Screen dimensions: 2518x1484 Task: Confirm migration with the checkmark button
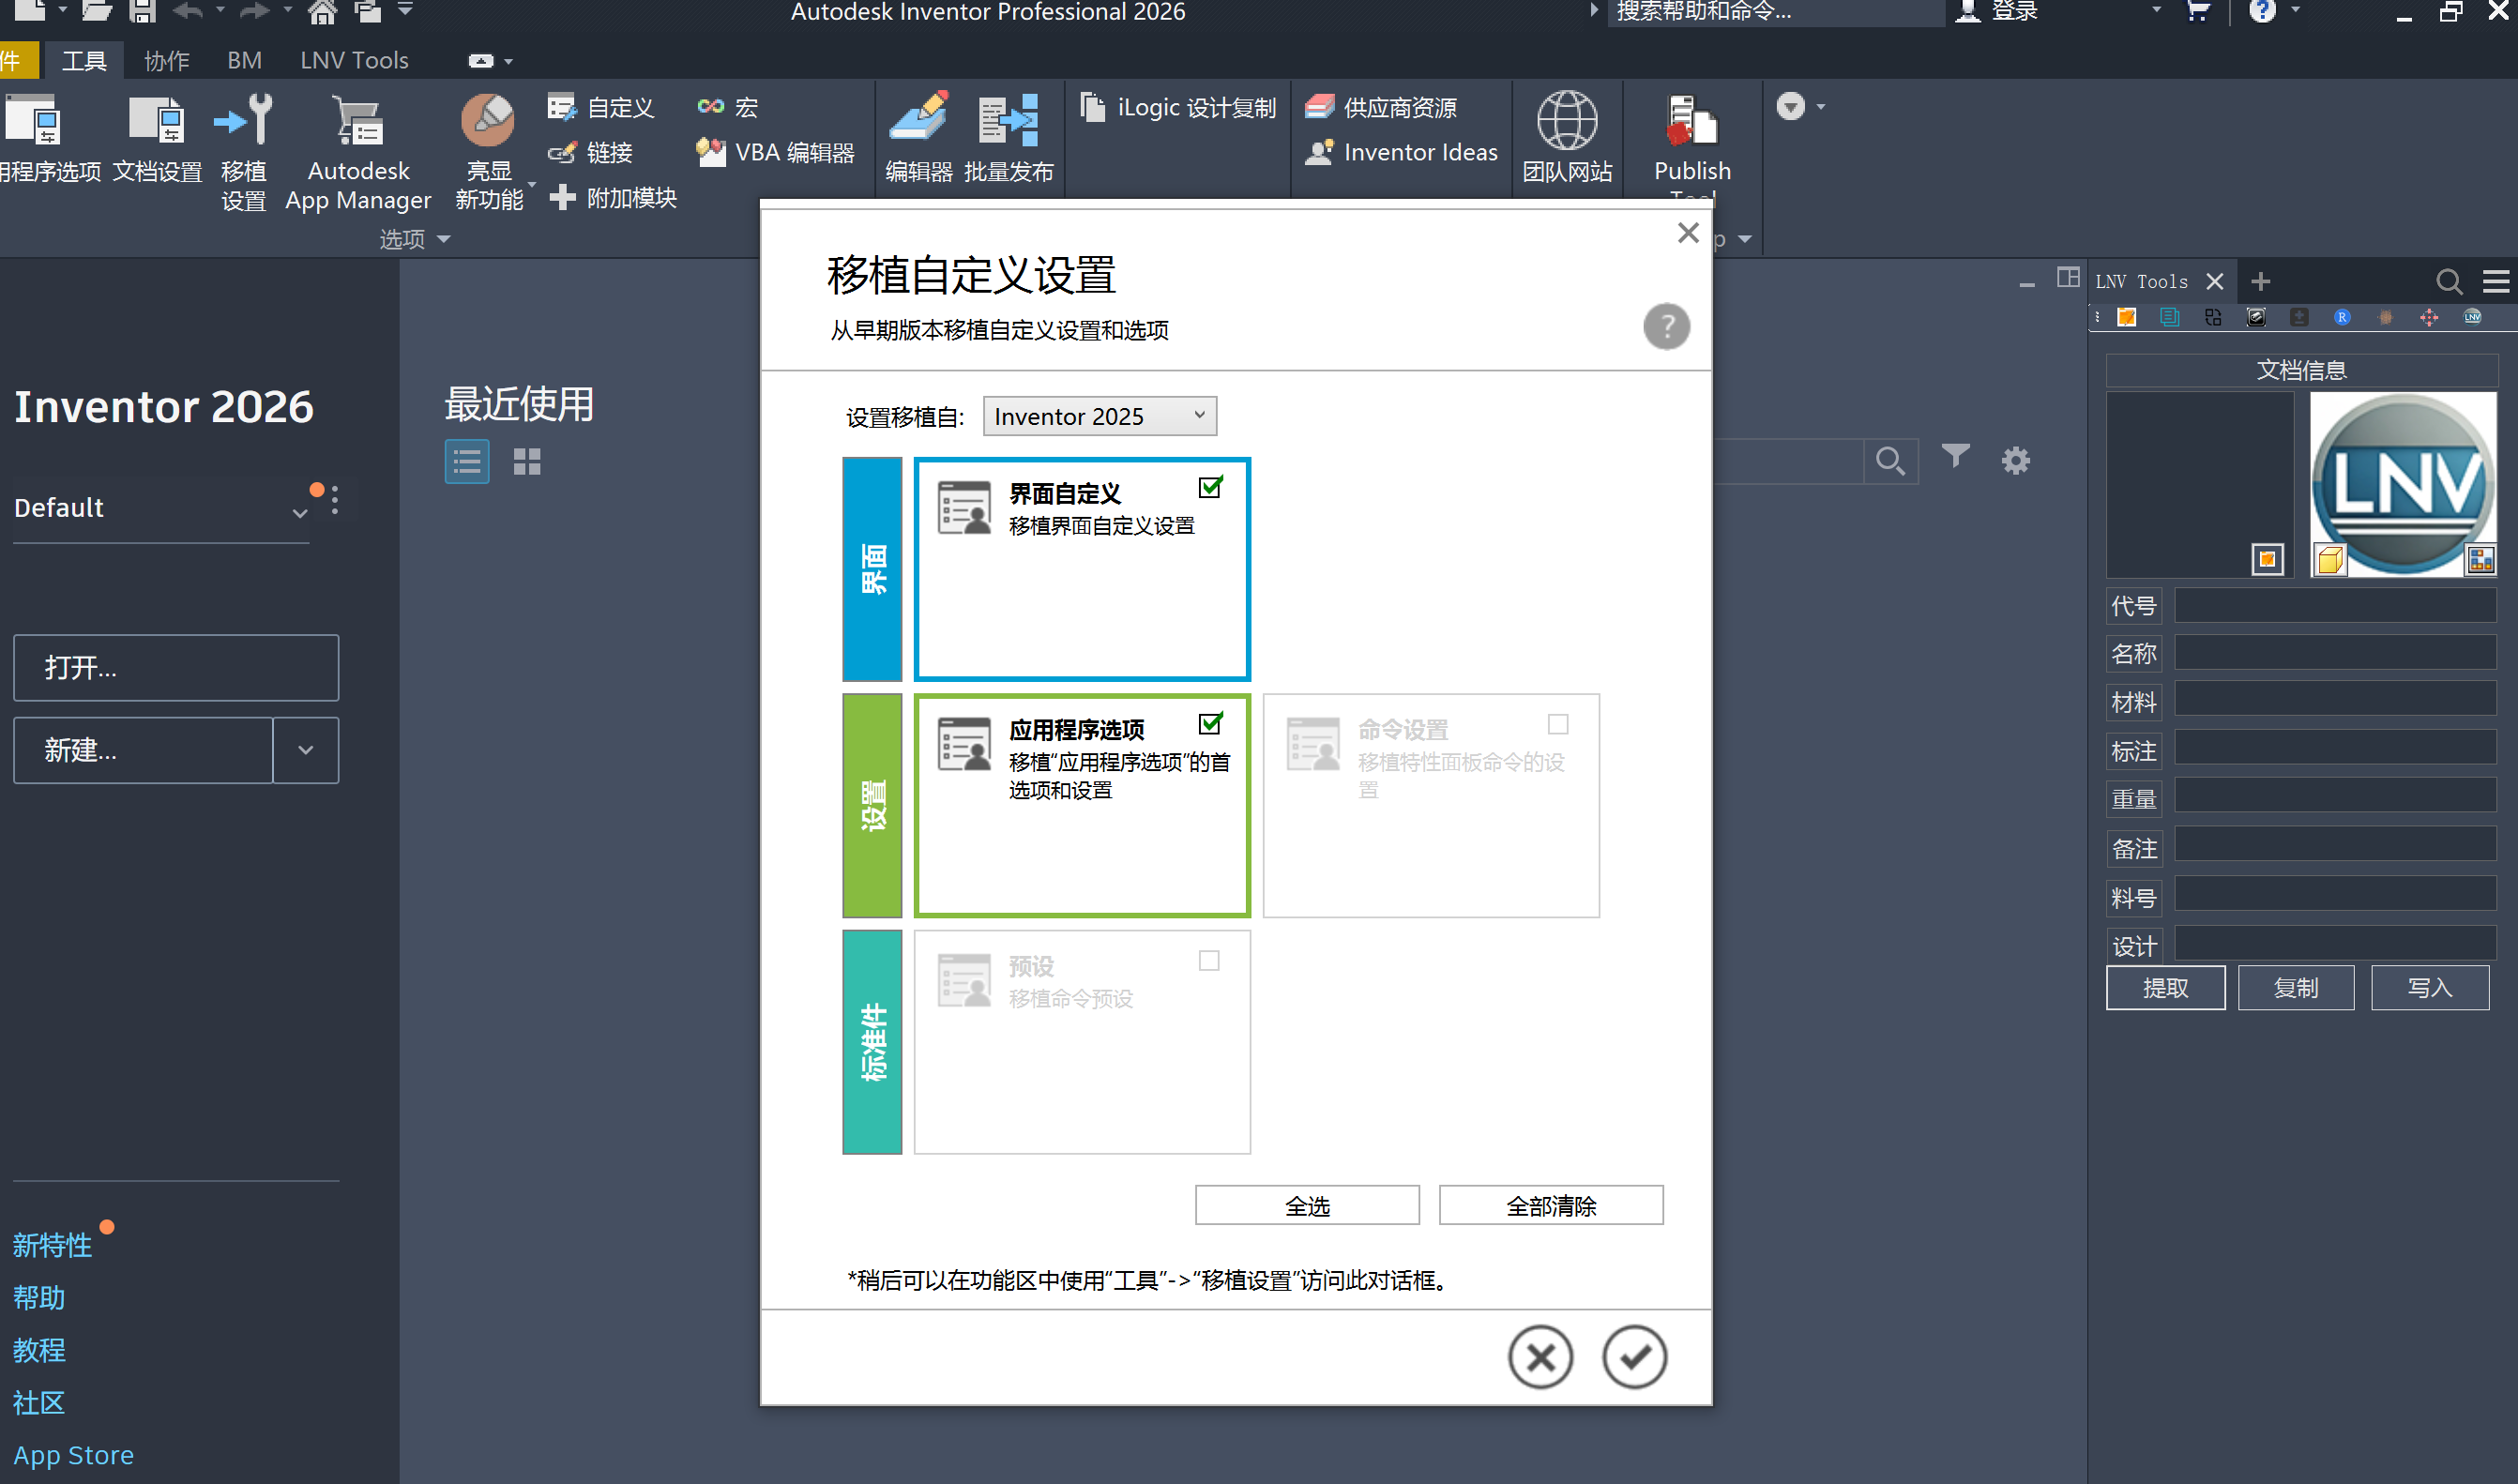pyautogui.click(x=1634, y=1357)
